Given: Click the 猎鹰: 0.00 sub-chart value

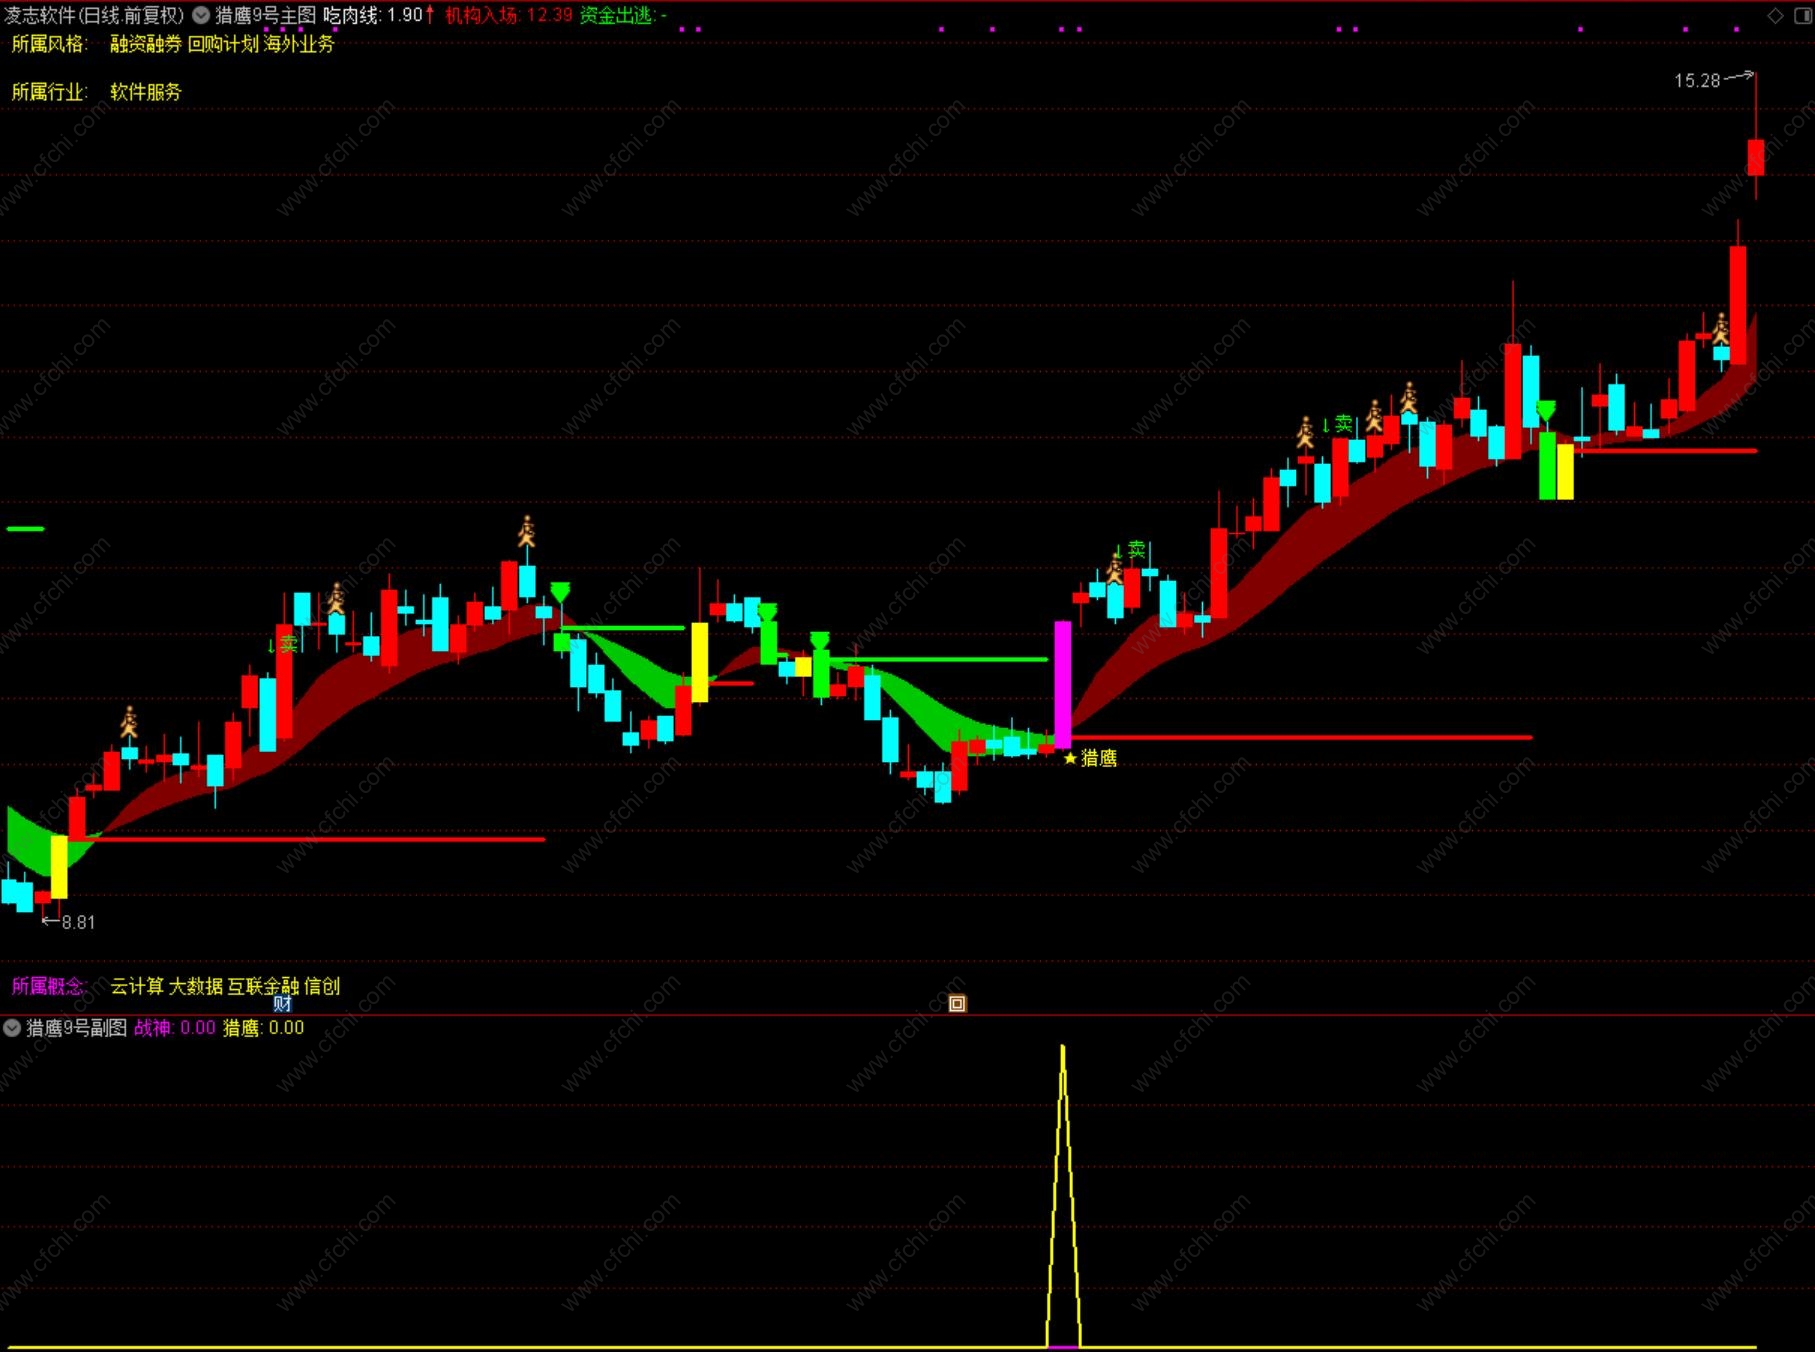Looking at the screenshot, I should click(263, 1027).
